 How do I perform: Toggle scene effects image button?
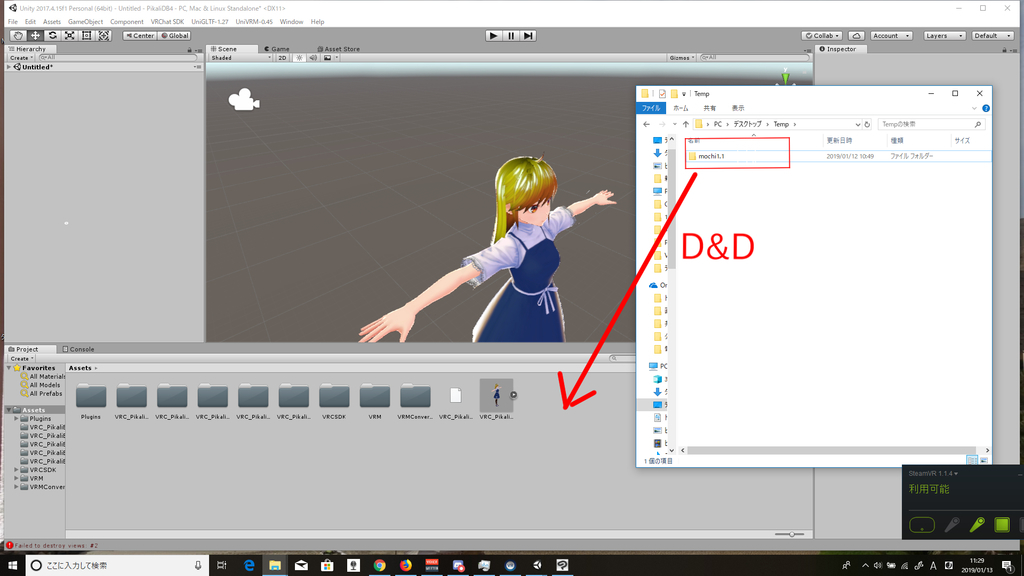327,57
